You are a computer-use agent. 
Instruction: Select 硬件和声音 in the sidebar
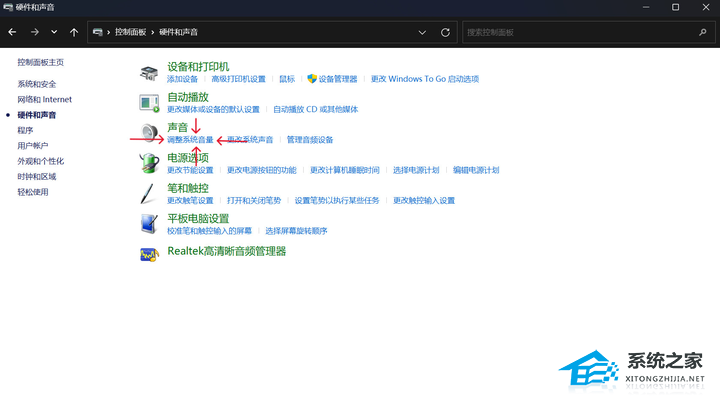pos(37,115)
